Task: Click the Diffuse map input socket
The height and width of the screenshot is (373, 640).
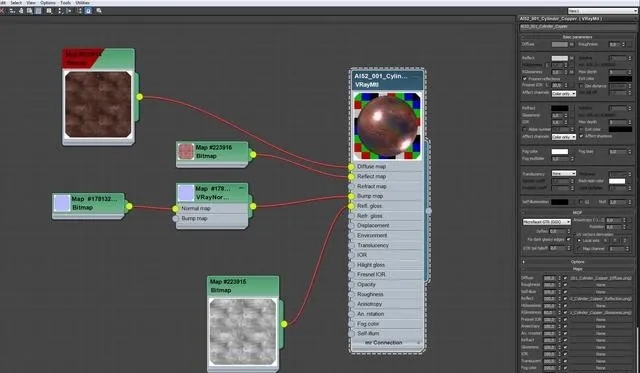Action: coord(351,167)
